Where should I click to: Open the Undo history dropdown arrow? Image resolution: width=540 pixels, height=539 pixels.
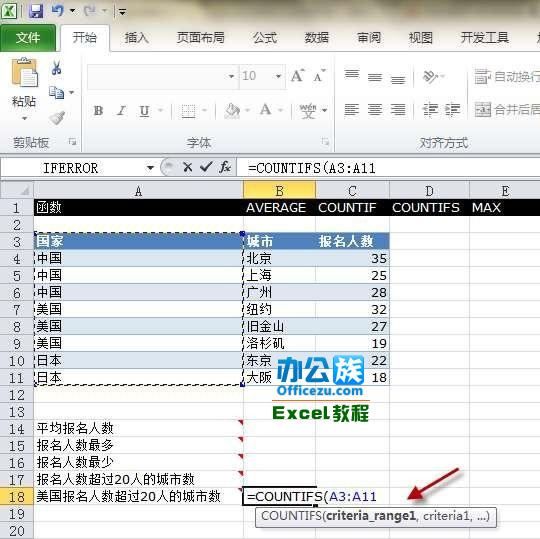(x=73, y=11)
